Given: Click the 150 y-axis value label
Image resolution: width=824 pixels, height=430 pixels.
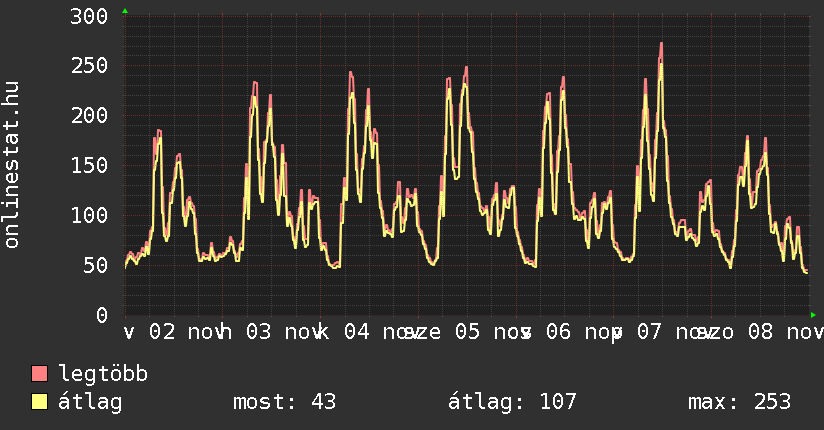Looking at the screenshot, I should click(x=89, y=165).
